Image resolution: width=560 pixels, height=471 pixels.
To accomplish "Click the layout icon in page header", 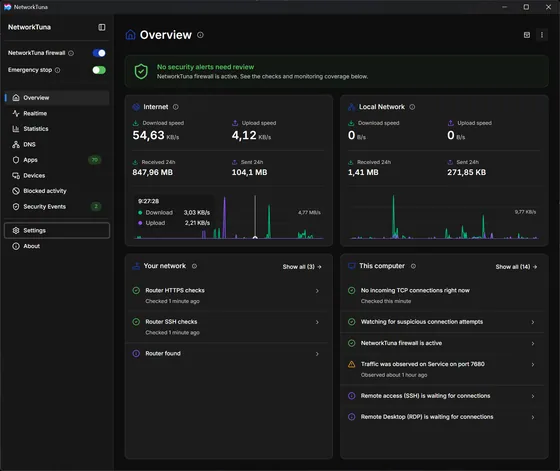I will pos(527,35).
